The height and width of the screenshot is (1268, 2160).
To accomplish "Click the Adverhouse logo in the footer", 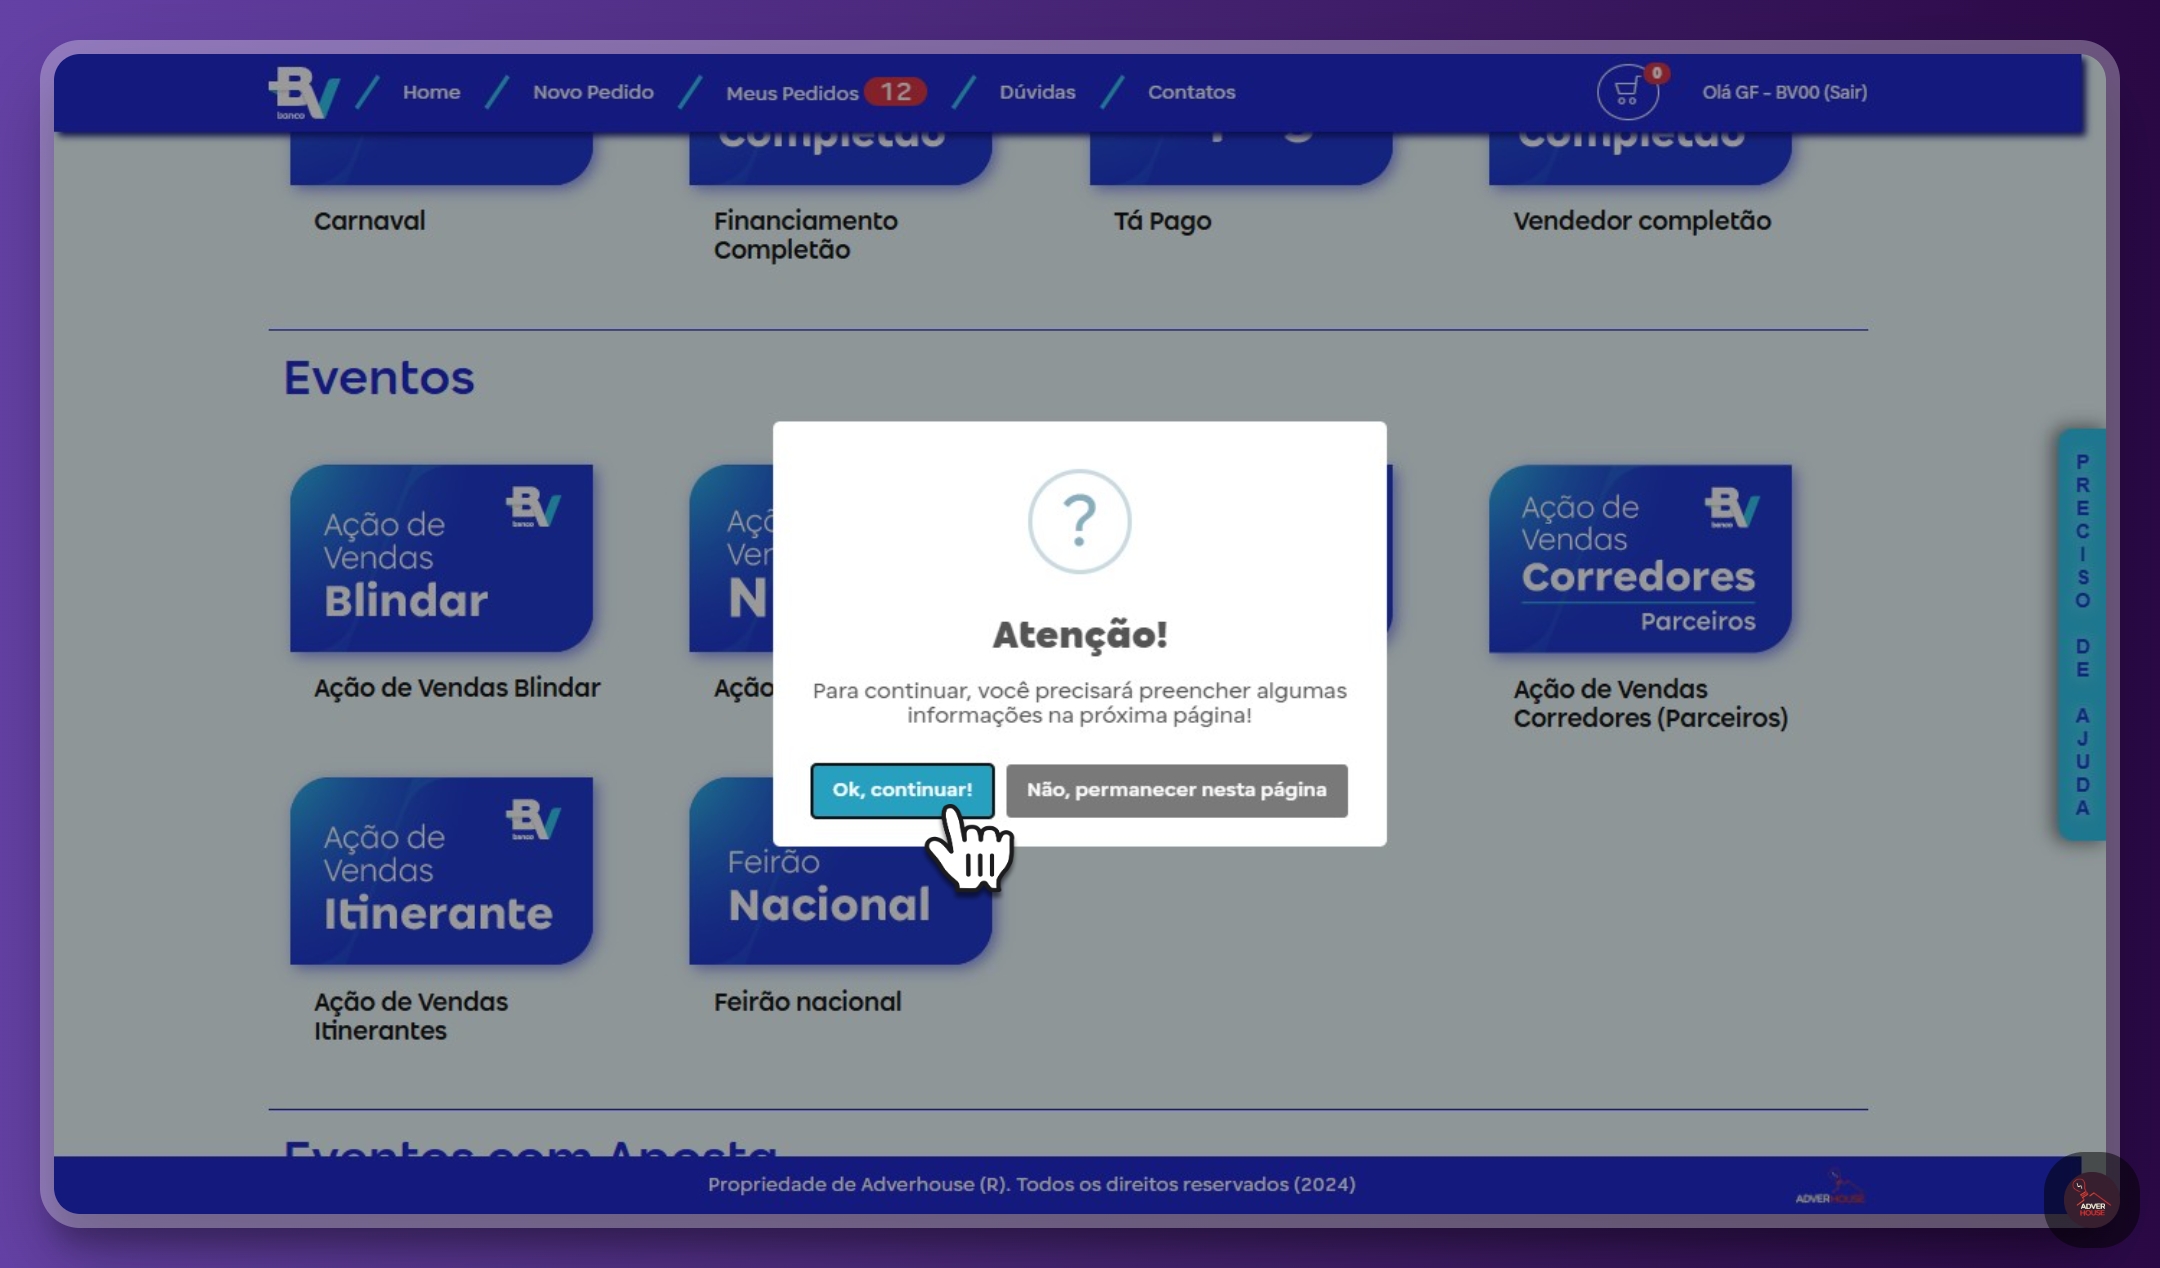I will pyautogui.click(x=1829, y=1188).
